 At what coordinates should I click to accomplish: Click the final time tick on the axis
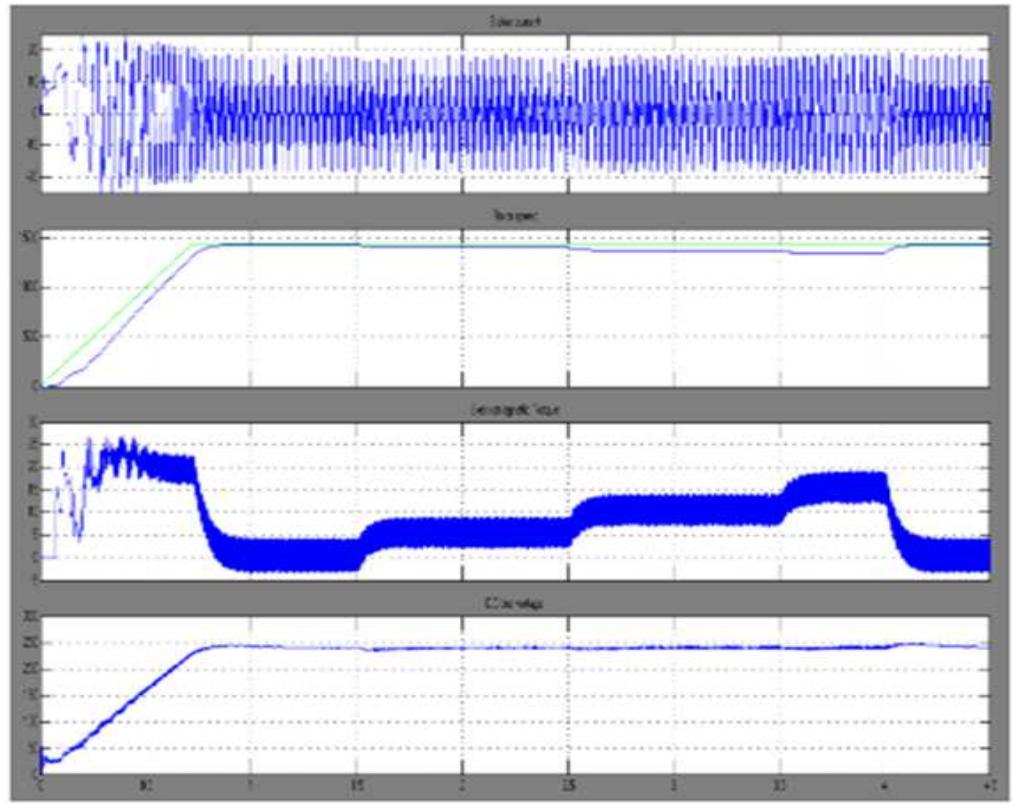coord(990,786)
